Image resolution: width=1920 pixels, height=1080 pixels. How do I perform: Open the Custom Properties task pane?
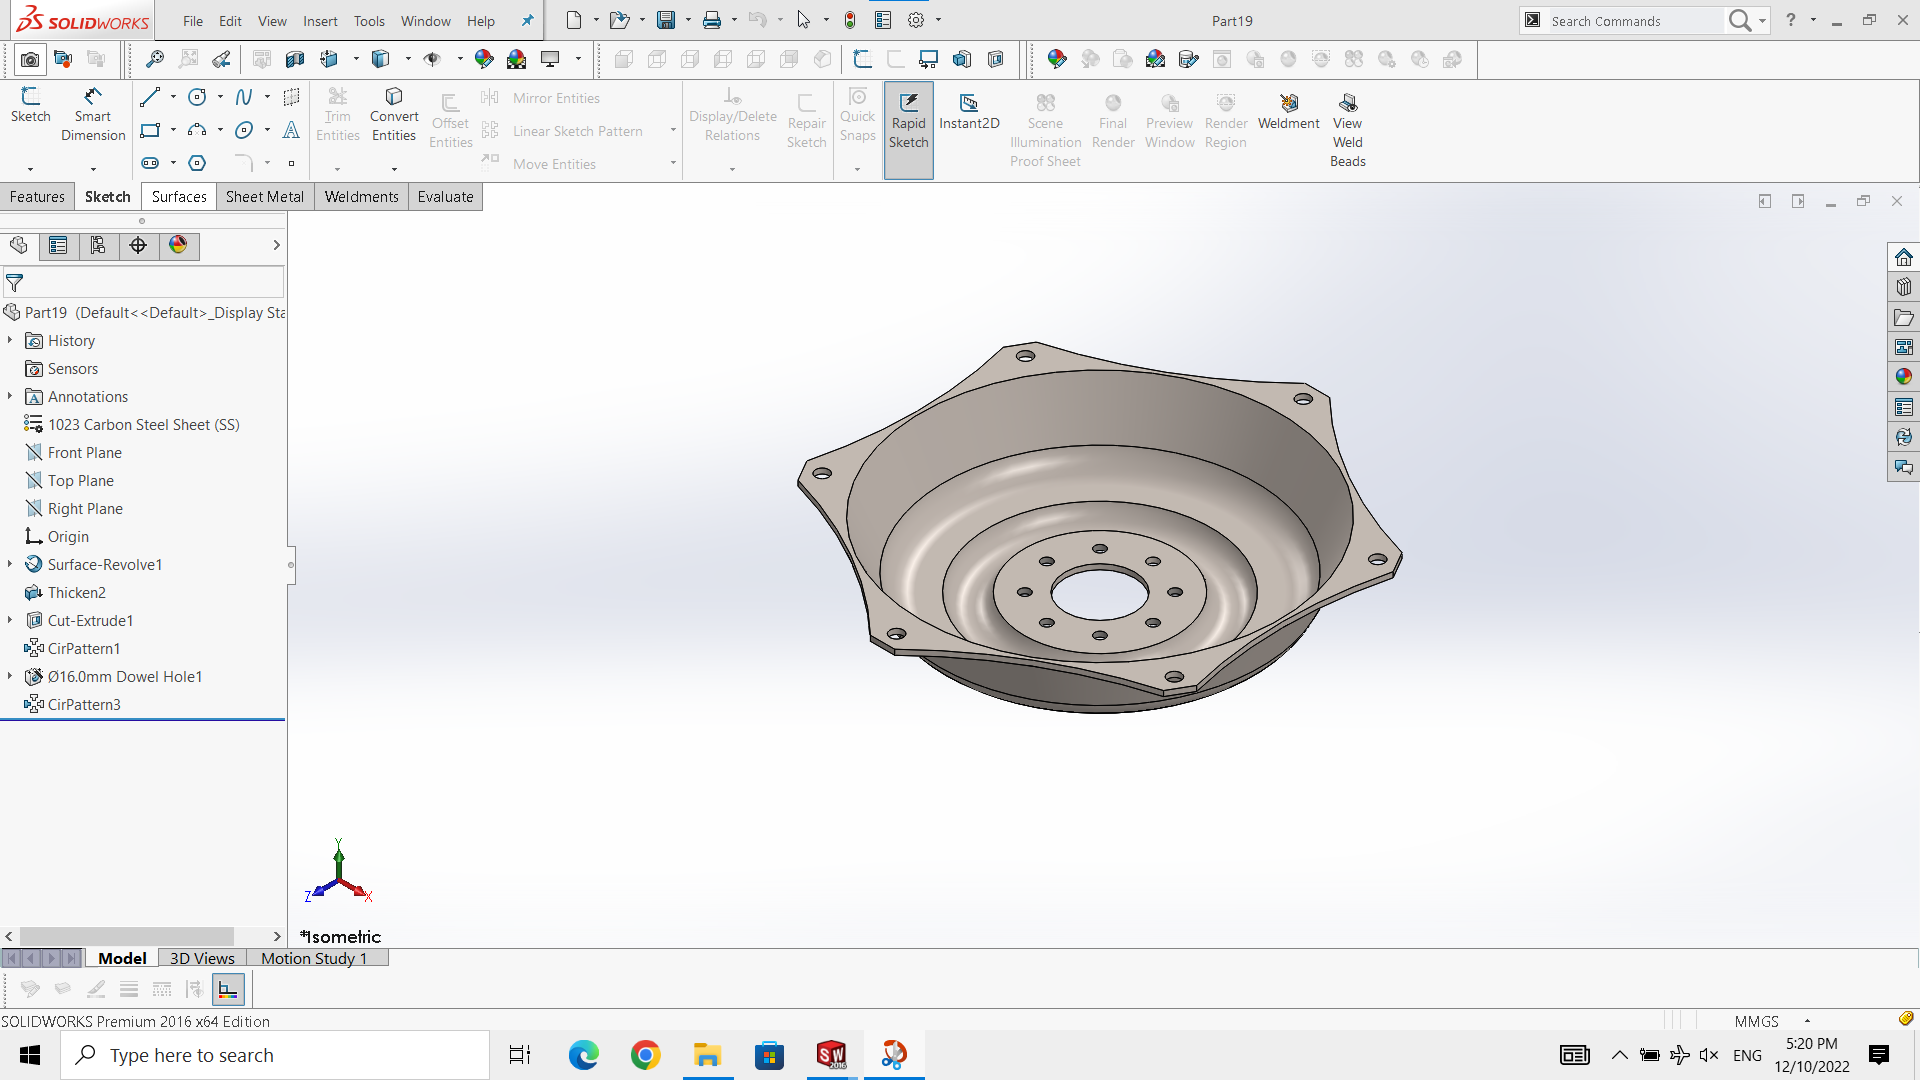click(1903, 407)
